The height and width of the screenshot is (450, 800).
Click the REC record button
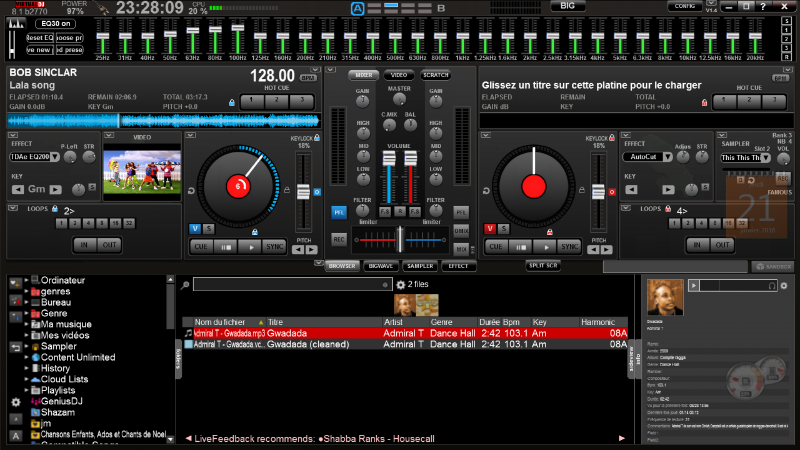pos(339,239)
